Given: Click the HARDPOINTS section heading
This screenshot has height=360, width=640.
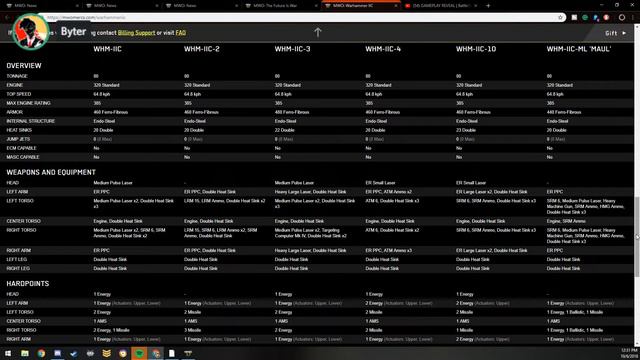Looking at the screenshot, I should [27, 283].
